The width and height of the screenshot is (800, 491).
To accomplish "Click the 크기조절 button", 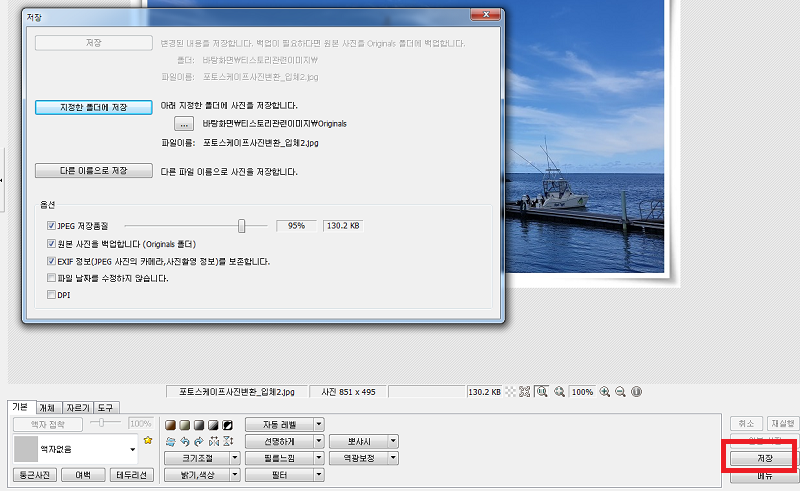I will (197, 458).
